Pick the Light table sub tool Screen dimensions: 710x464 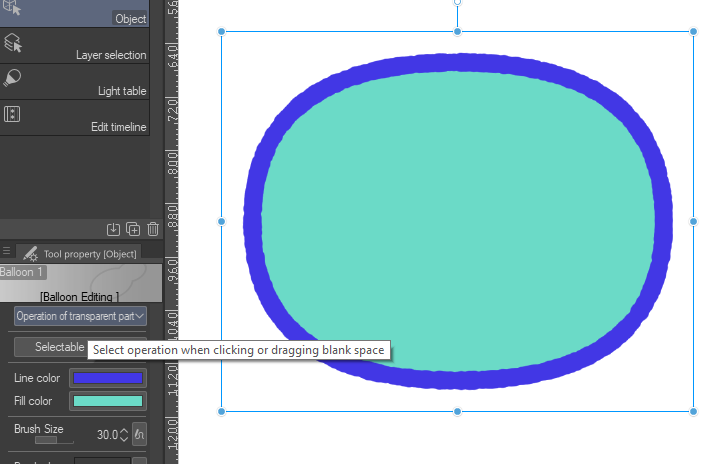(x=74, y=81)
